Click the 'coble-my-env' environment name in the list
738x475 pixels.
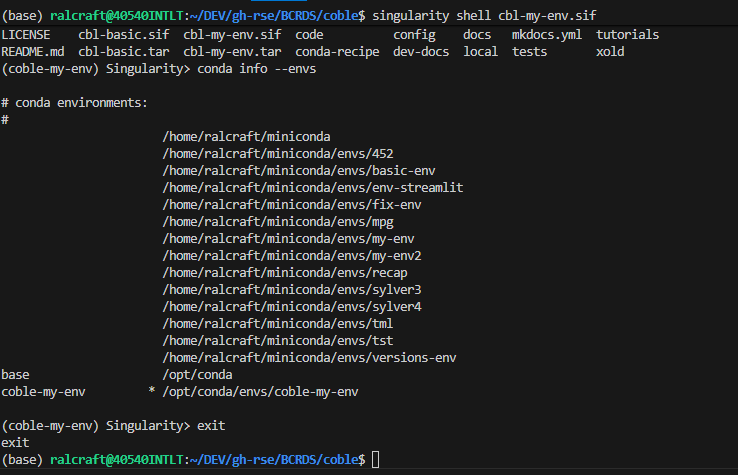(43, 392)
